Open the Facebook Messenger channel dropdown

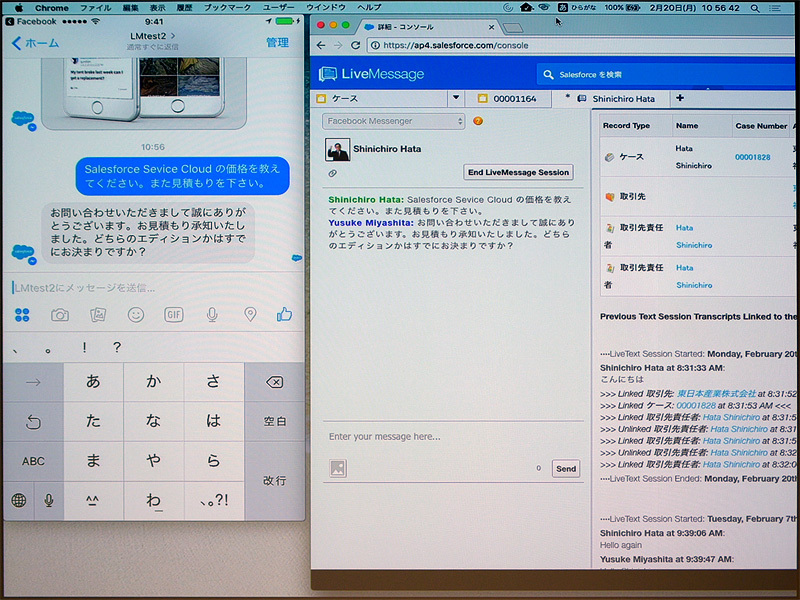(393, 121)
